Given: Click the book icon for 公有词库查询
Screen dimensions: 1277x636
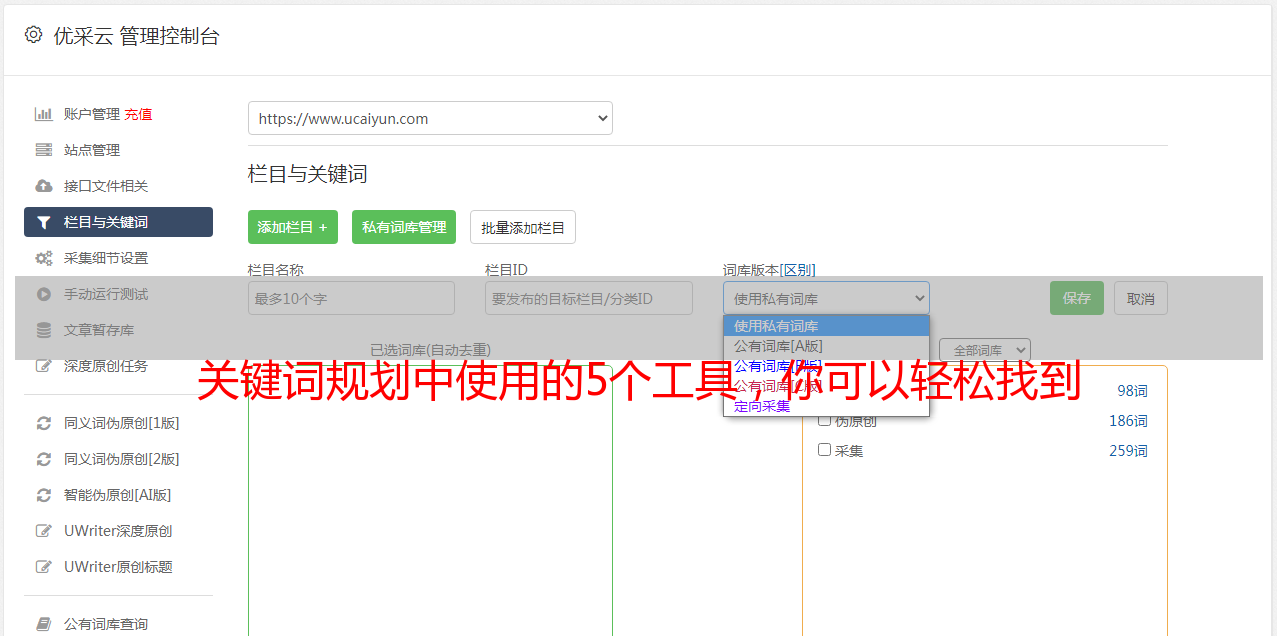Looking at the screenshot, I should tap(44, 624).
